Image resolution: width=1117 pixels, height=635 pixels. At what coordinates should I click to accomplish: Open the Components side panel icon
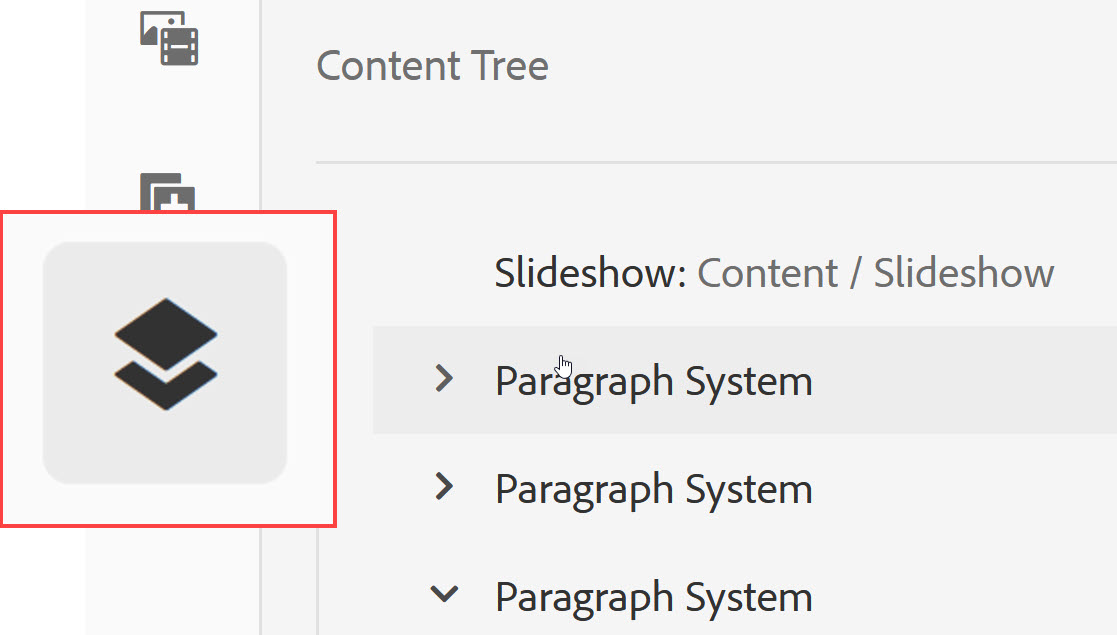(167, 192)
